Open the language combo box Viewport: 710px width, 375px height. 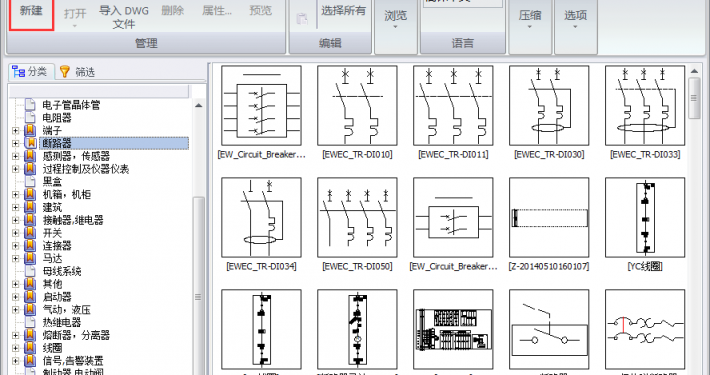click(x=463, y=3)
